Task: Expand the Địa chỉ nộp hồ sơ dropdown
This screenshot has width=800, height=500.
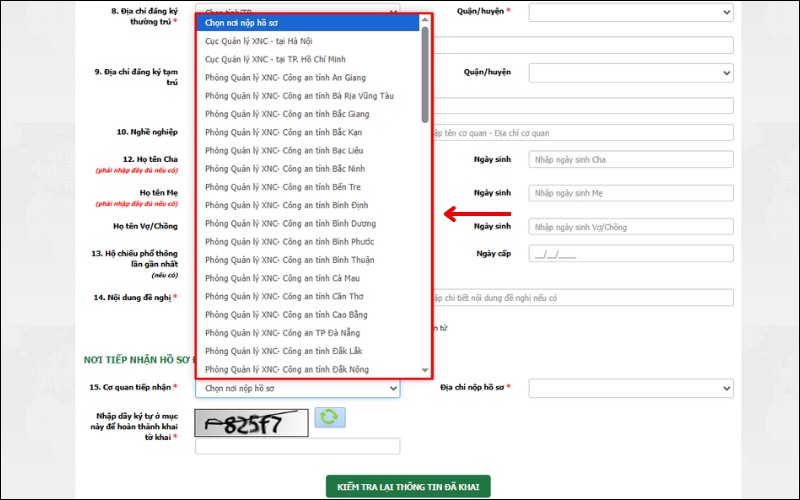Action: click(x=631, y=388)
